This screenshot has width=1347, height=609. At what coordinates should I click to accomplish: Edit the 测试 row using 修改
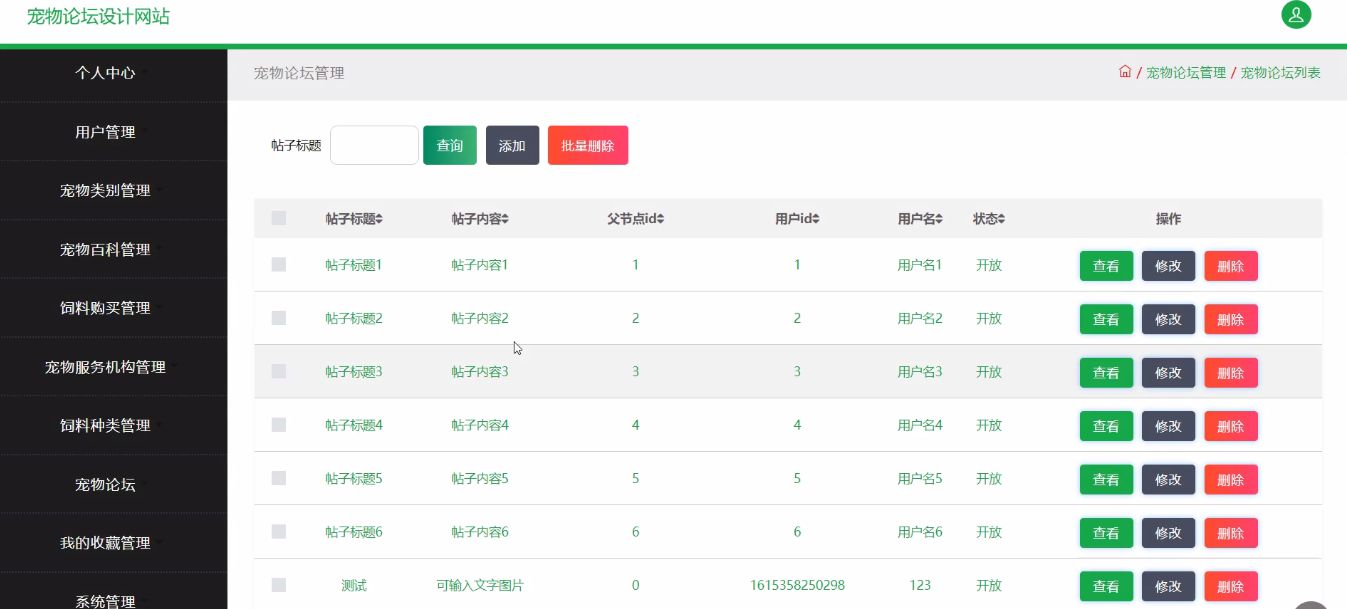[x=1168, y=586]
